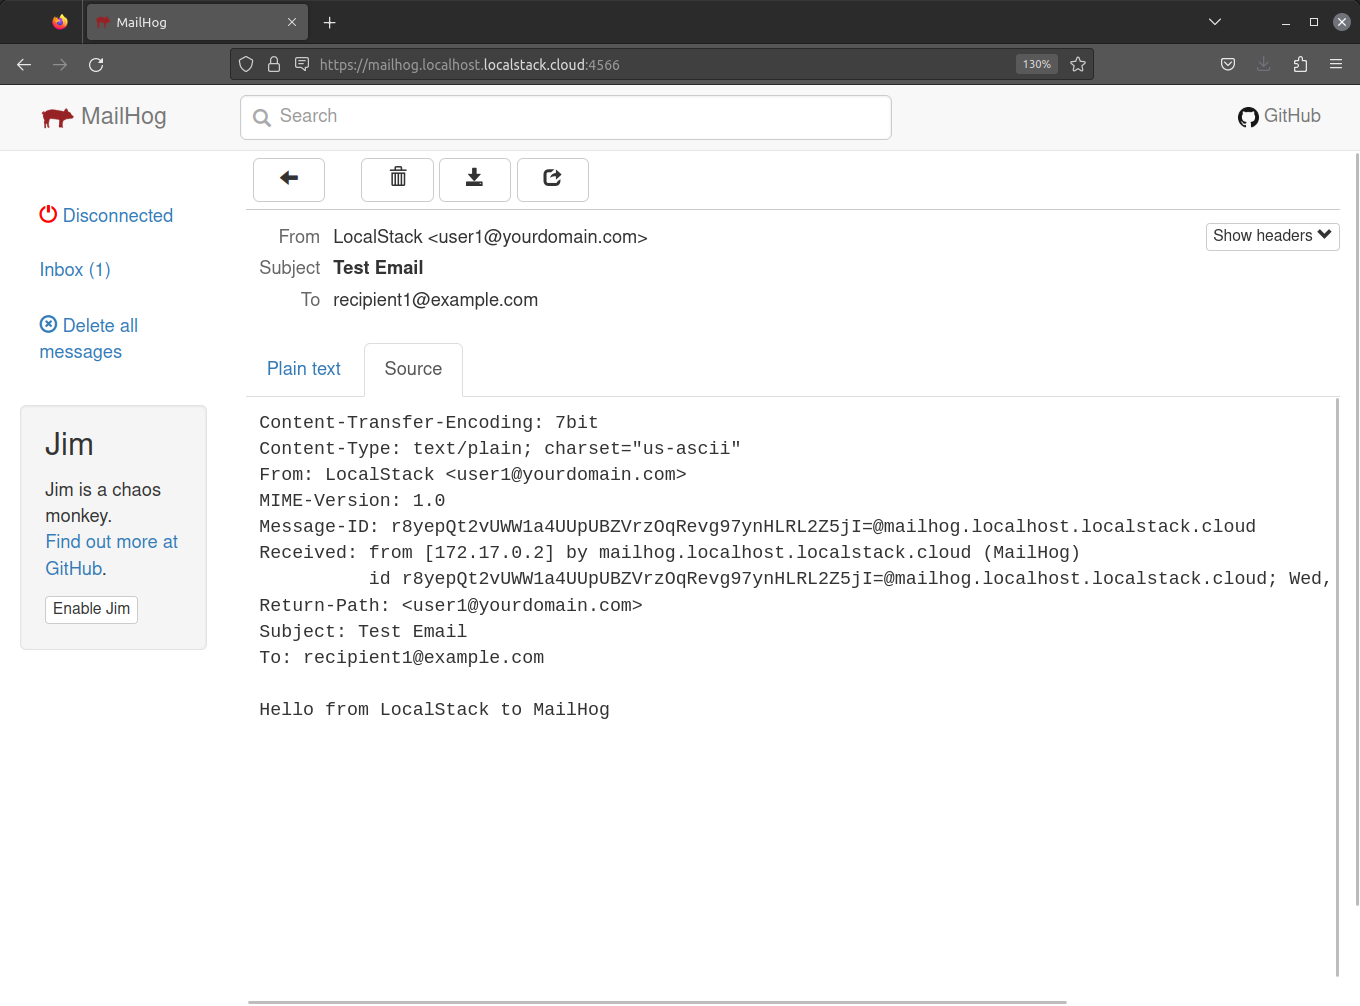Open Inbox (1)
Viewport: 1360px width, 1006px height.
pyautogui.click(x=75, y=269)
